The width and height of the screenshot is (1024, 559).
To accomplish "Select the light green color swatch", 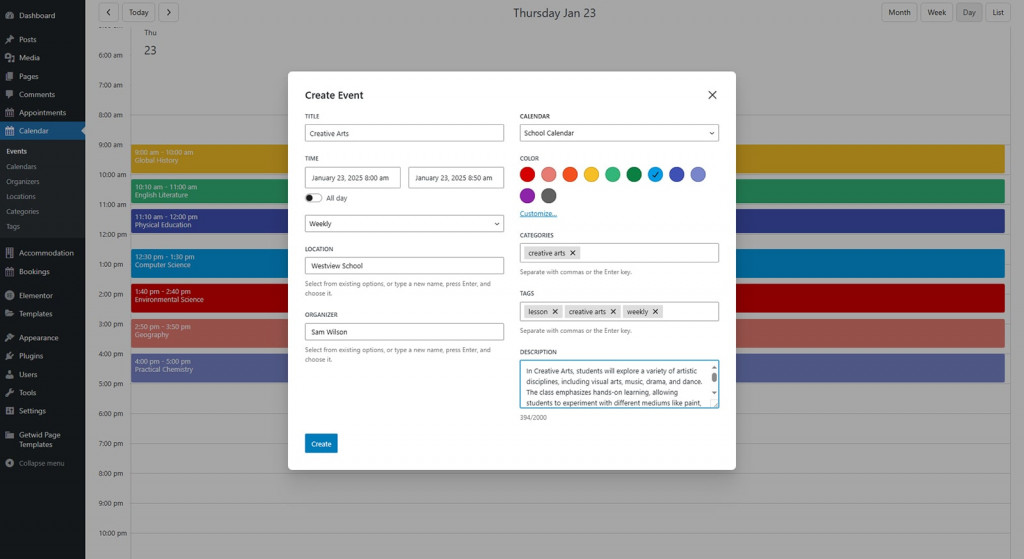I will [x=613, y=174].
